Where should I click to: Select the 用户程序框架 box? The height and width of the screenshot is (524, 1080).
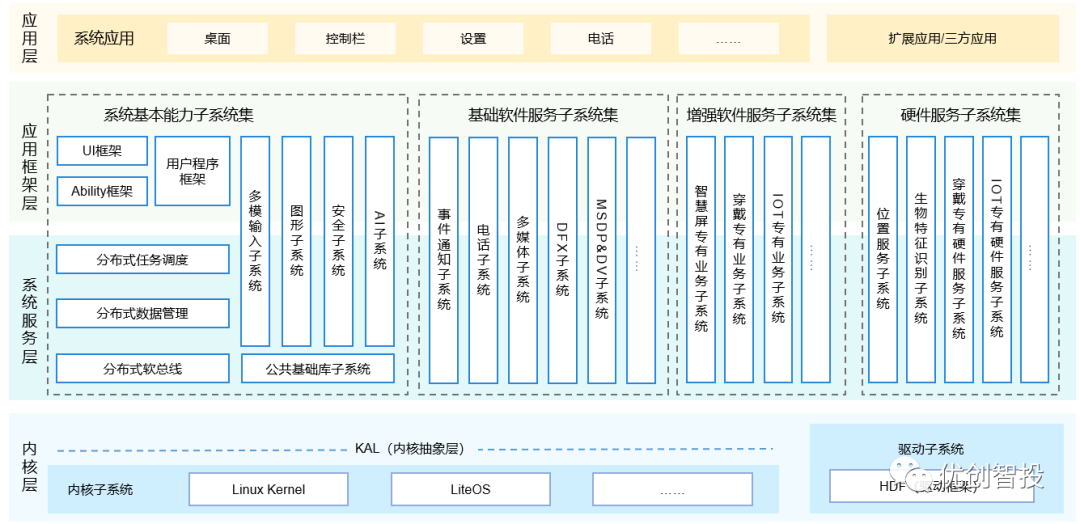click(192, 171)
